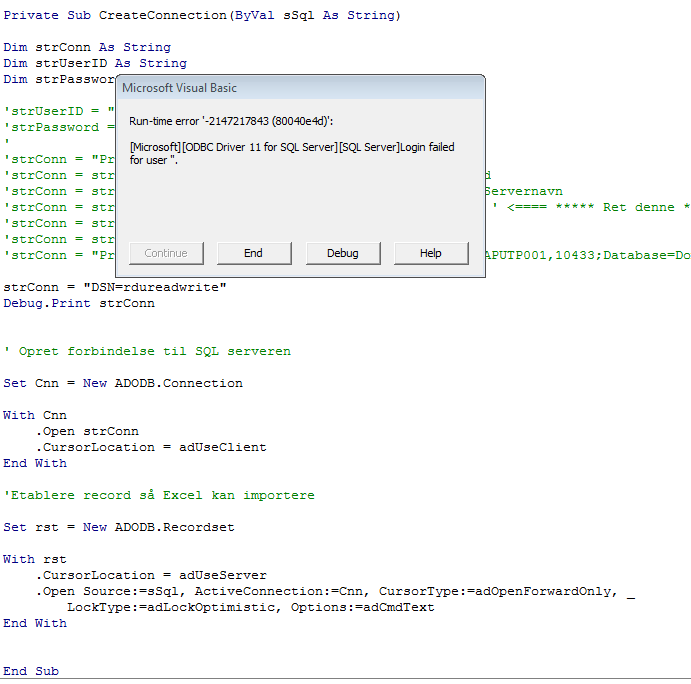Click the .CursorLocation = adUseClient line
This screenshot has width=691, height=684.
[x=152, y=447]
